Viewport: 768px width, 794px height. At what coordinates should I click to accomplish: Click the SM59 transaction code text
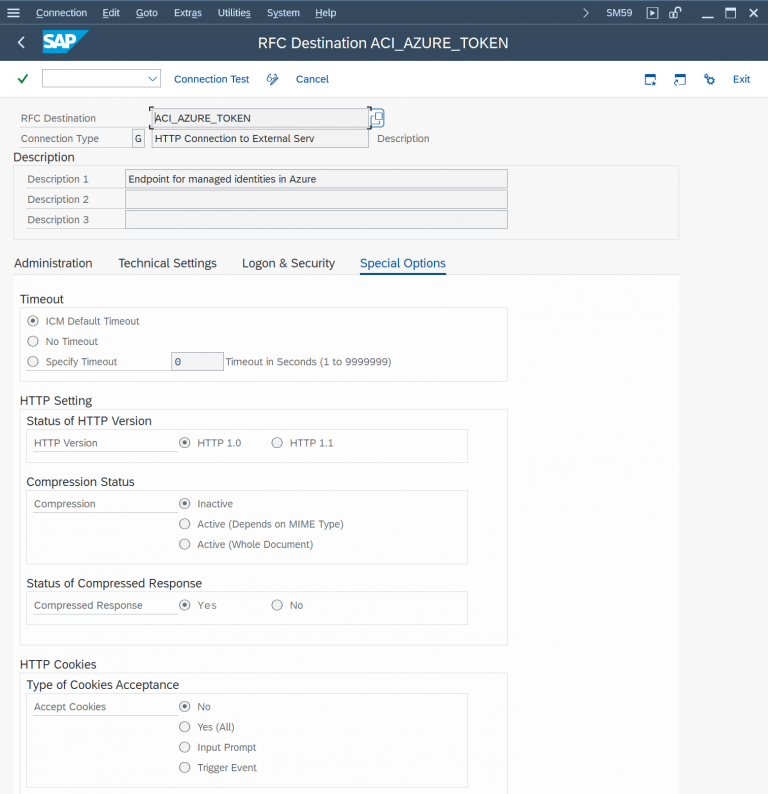coord(619,13)
